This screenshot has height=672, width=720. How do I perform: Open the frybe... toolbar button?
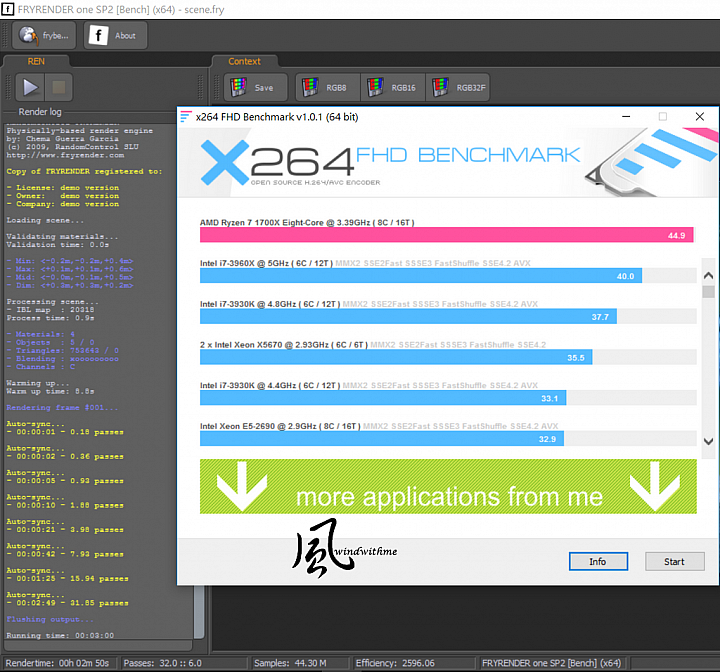44,35
